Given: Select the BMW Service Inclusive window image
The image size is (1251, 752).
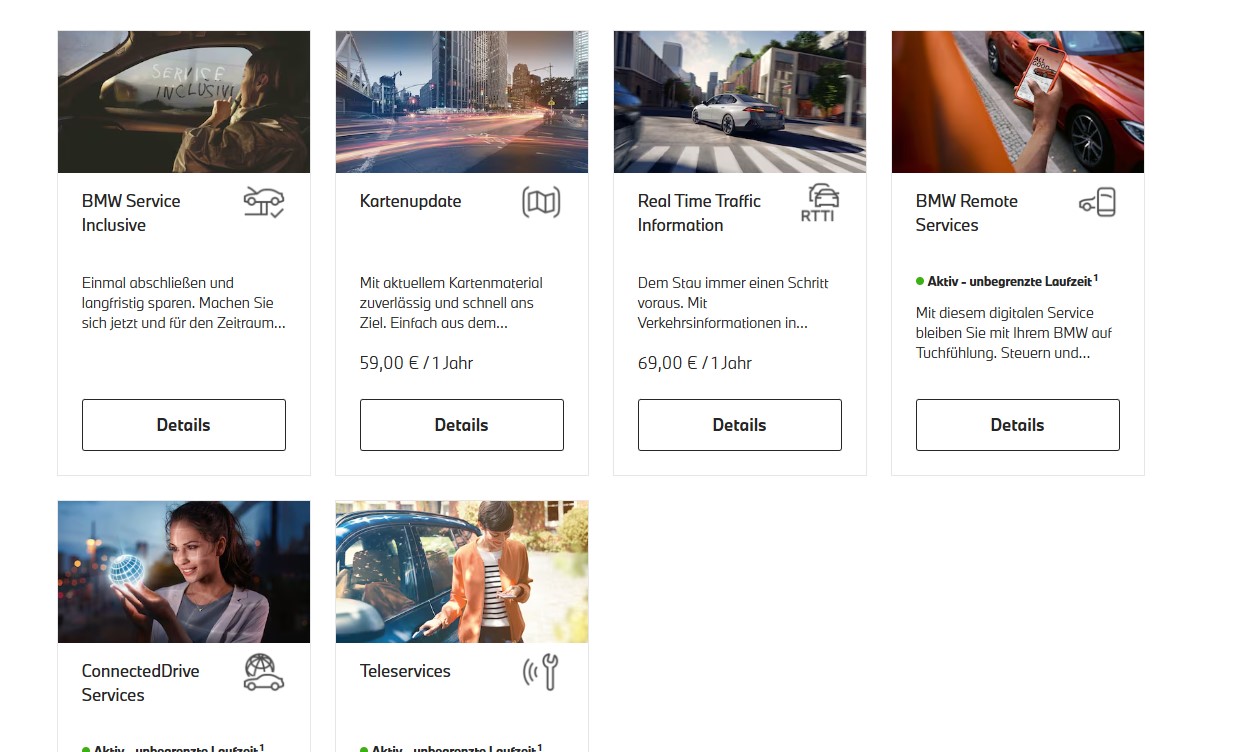Looking at the screenshot, I should click(184, 102).
